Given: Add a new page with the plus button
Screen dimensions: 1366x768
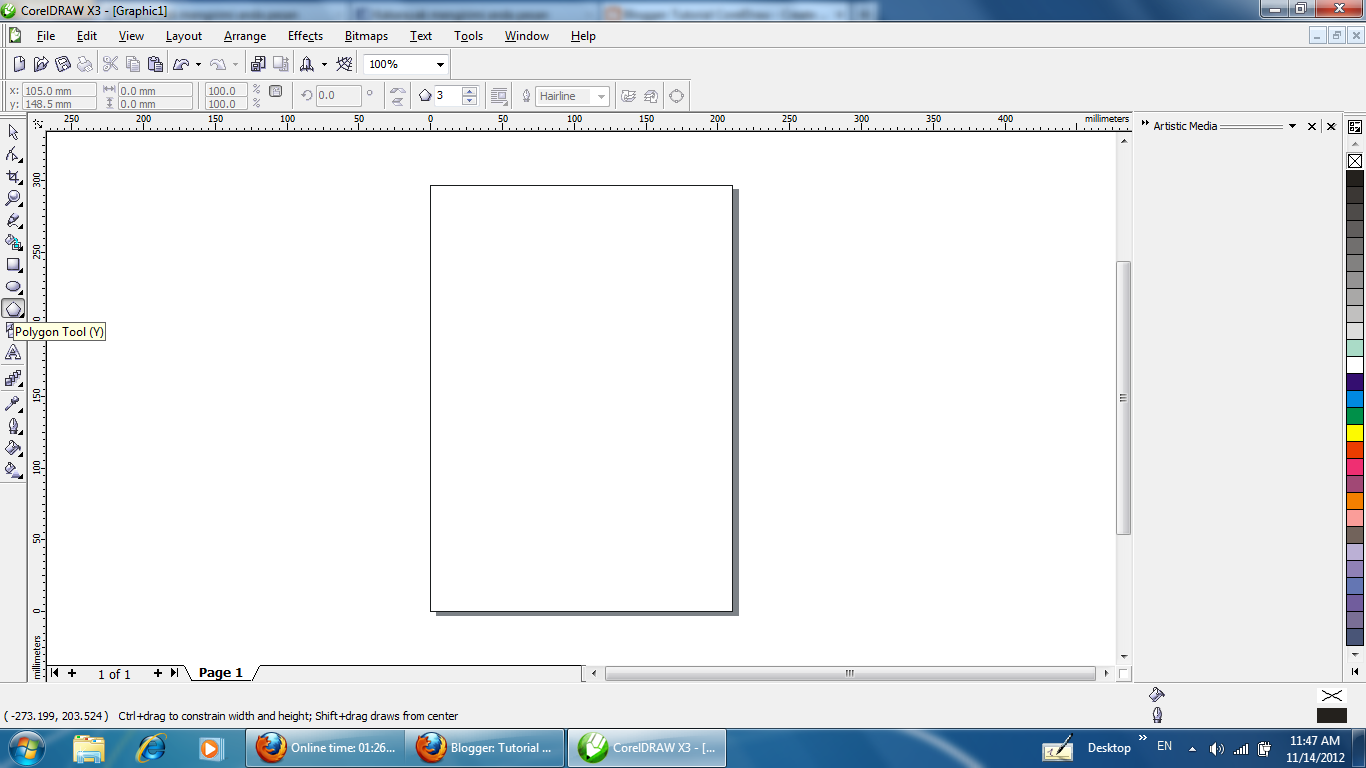Looking at the screenshot, I should [x=71, y=673].
